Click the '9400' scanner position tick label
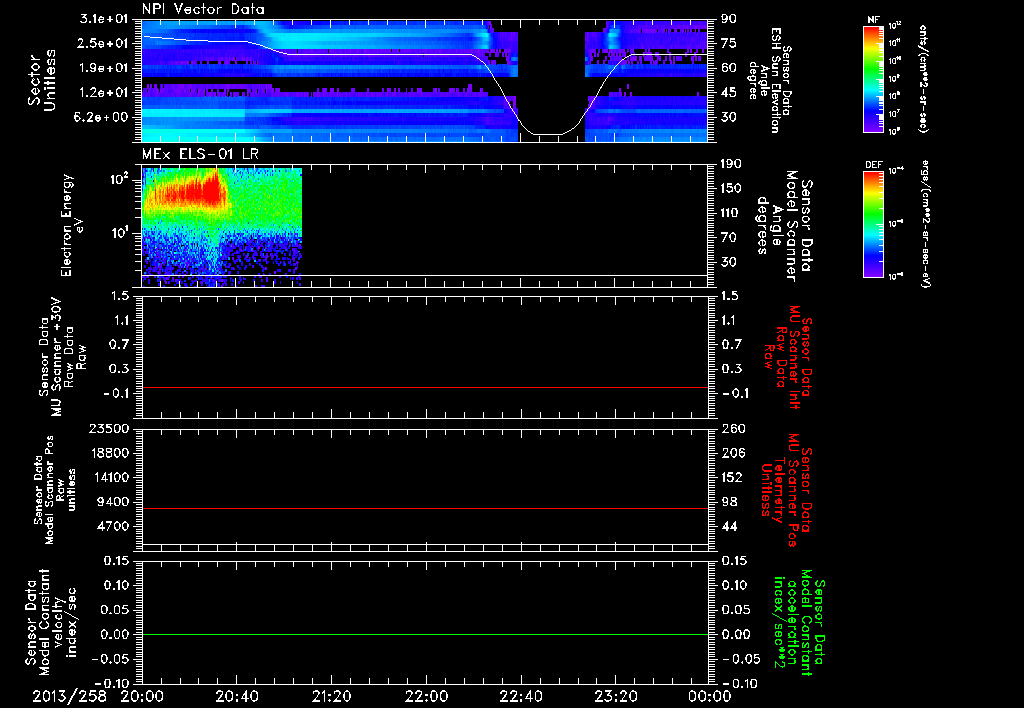 [113, 502]
